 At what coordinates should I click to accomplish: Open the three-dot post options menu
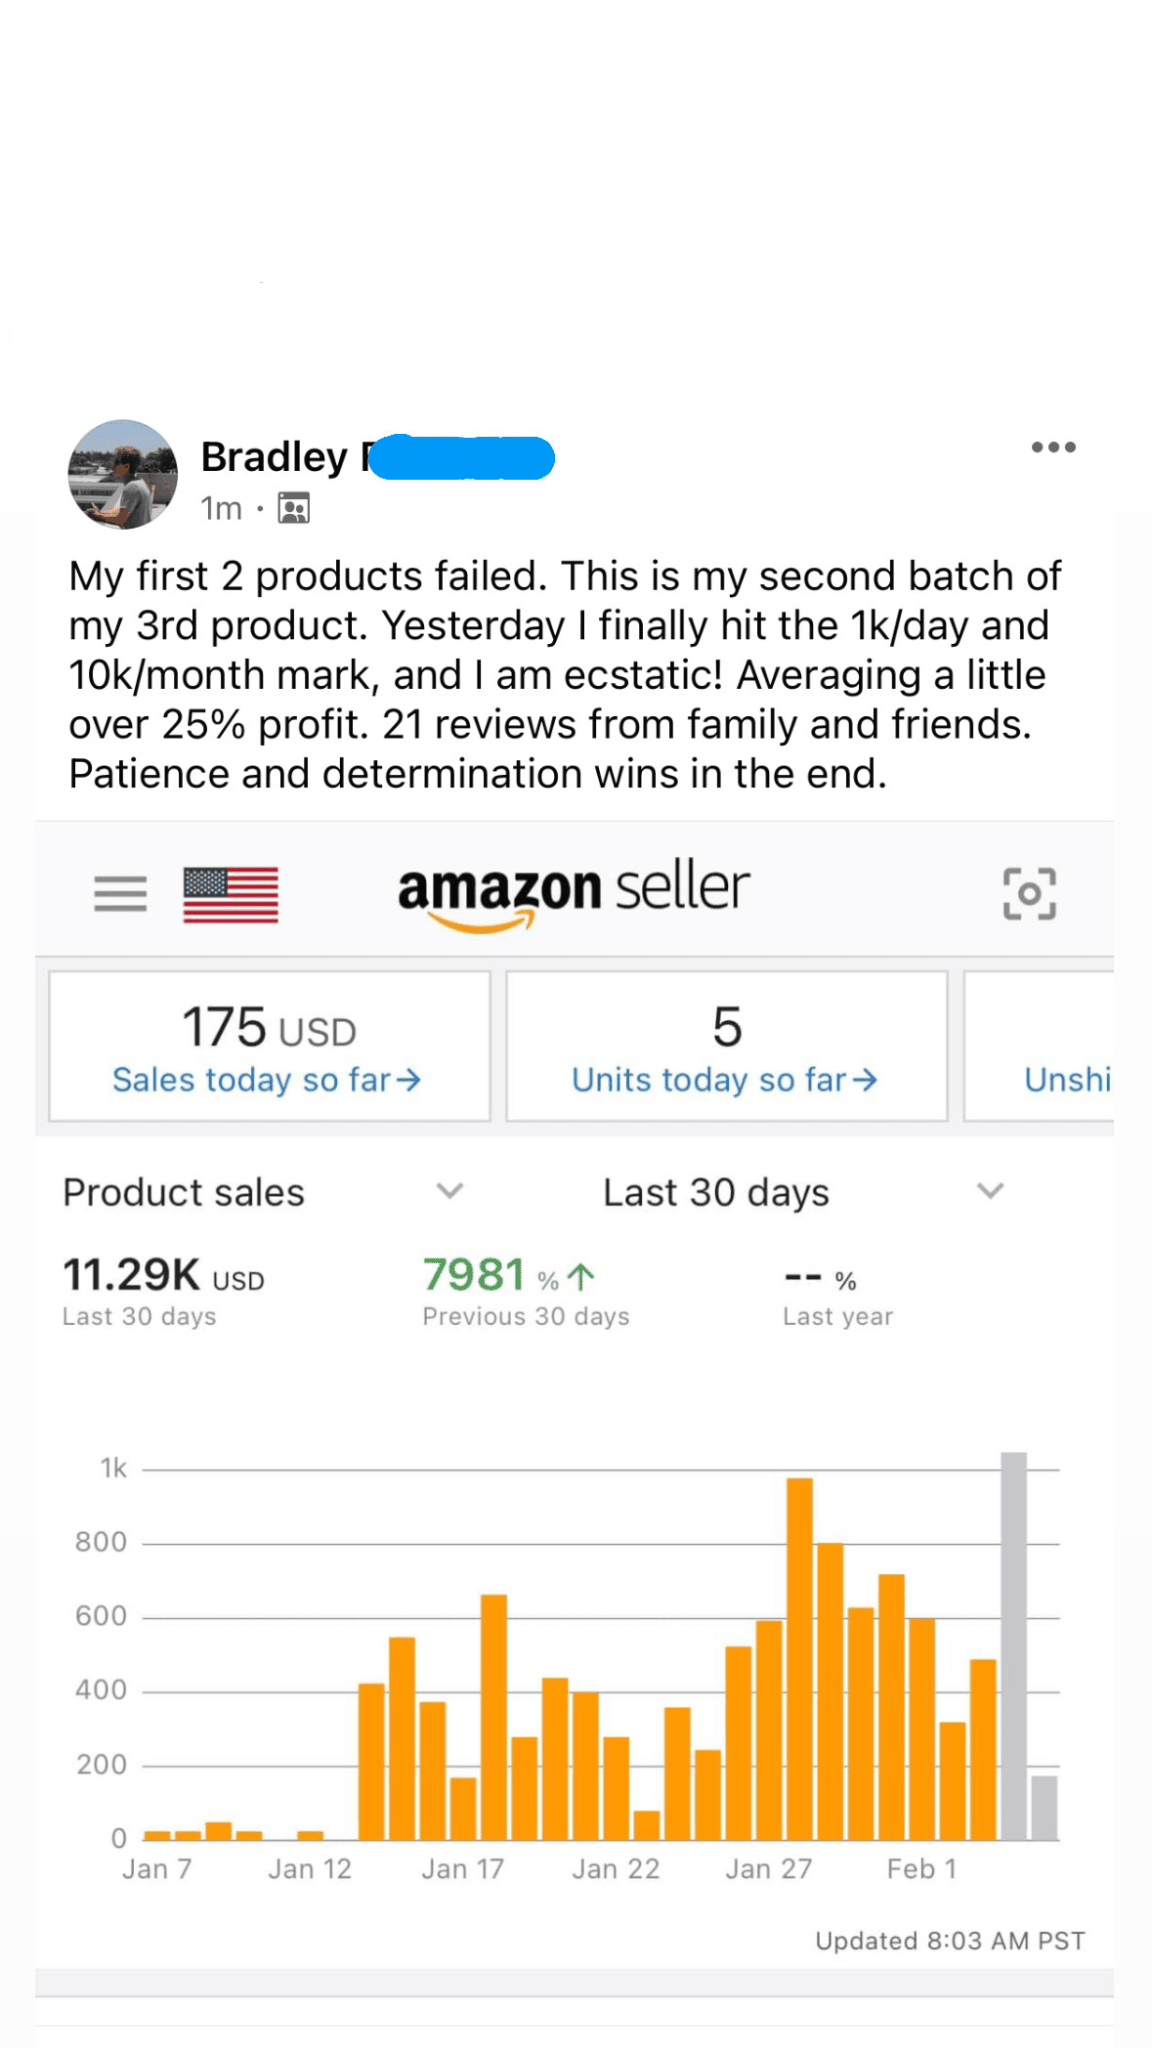pyautogui.click(x=1053, y=447)
